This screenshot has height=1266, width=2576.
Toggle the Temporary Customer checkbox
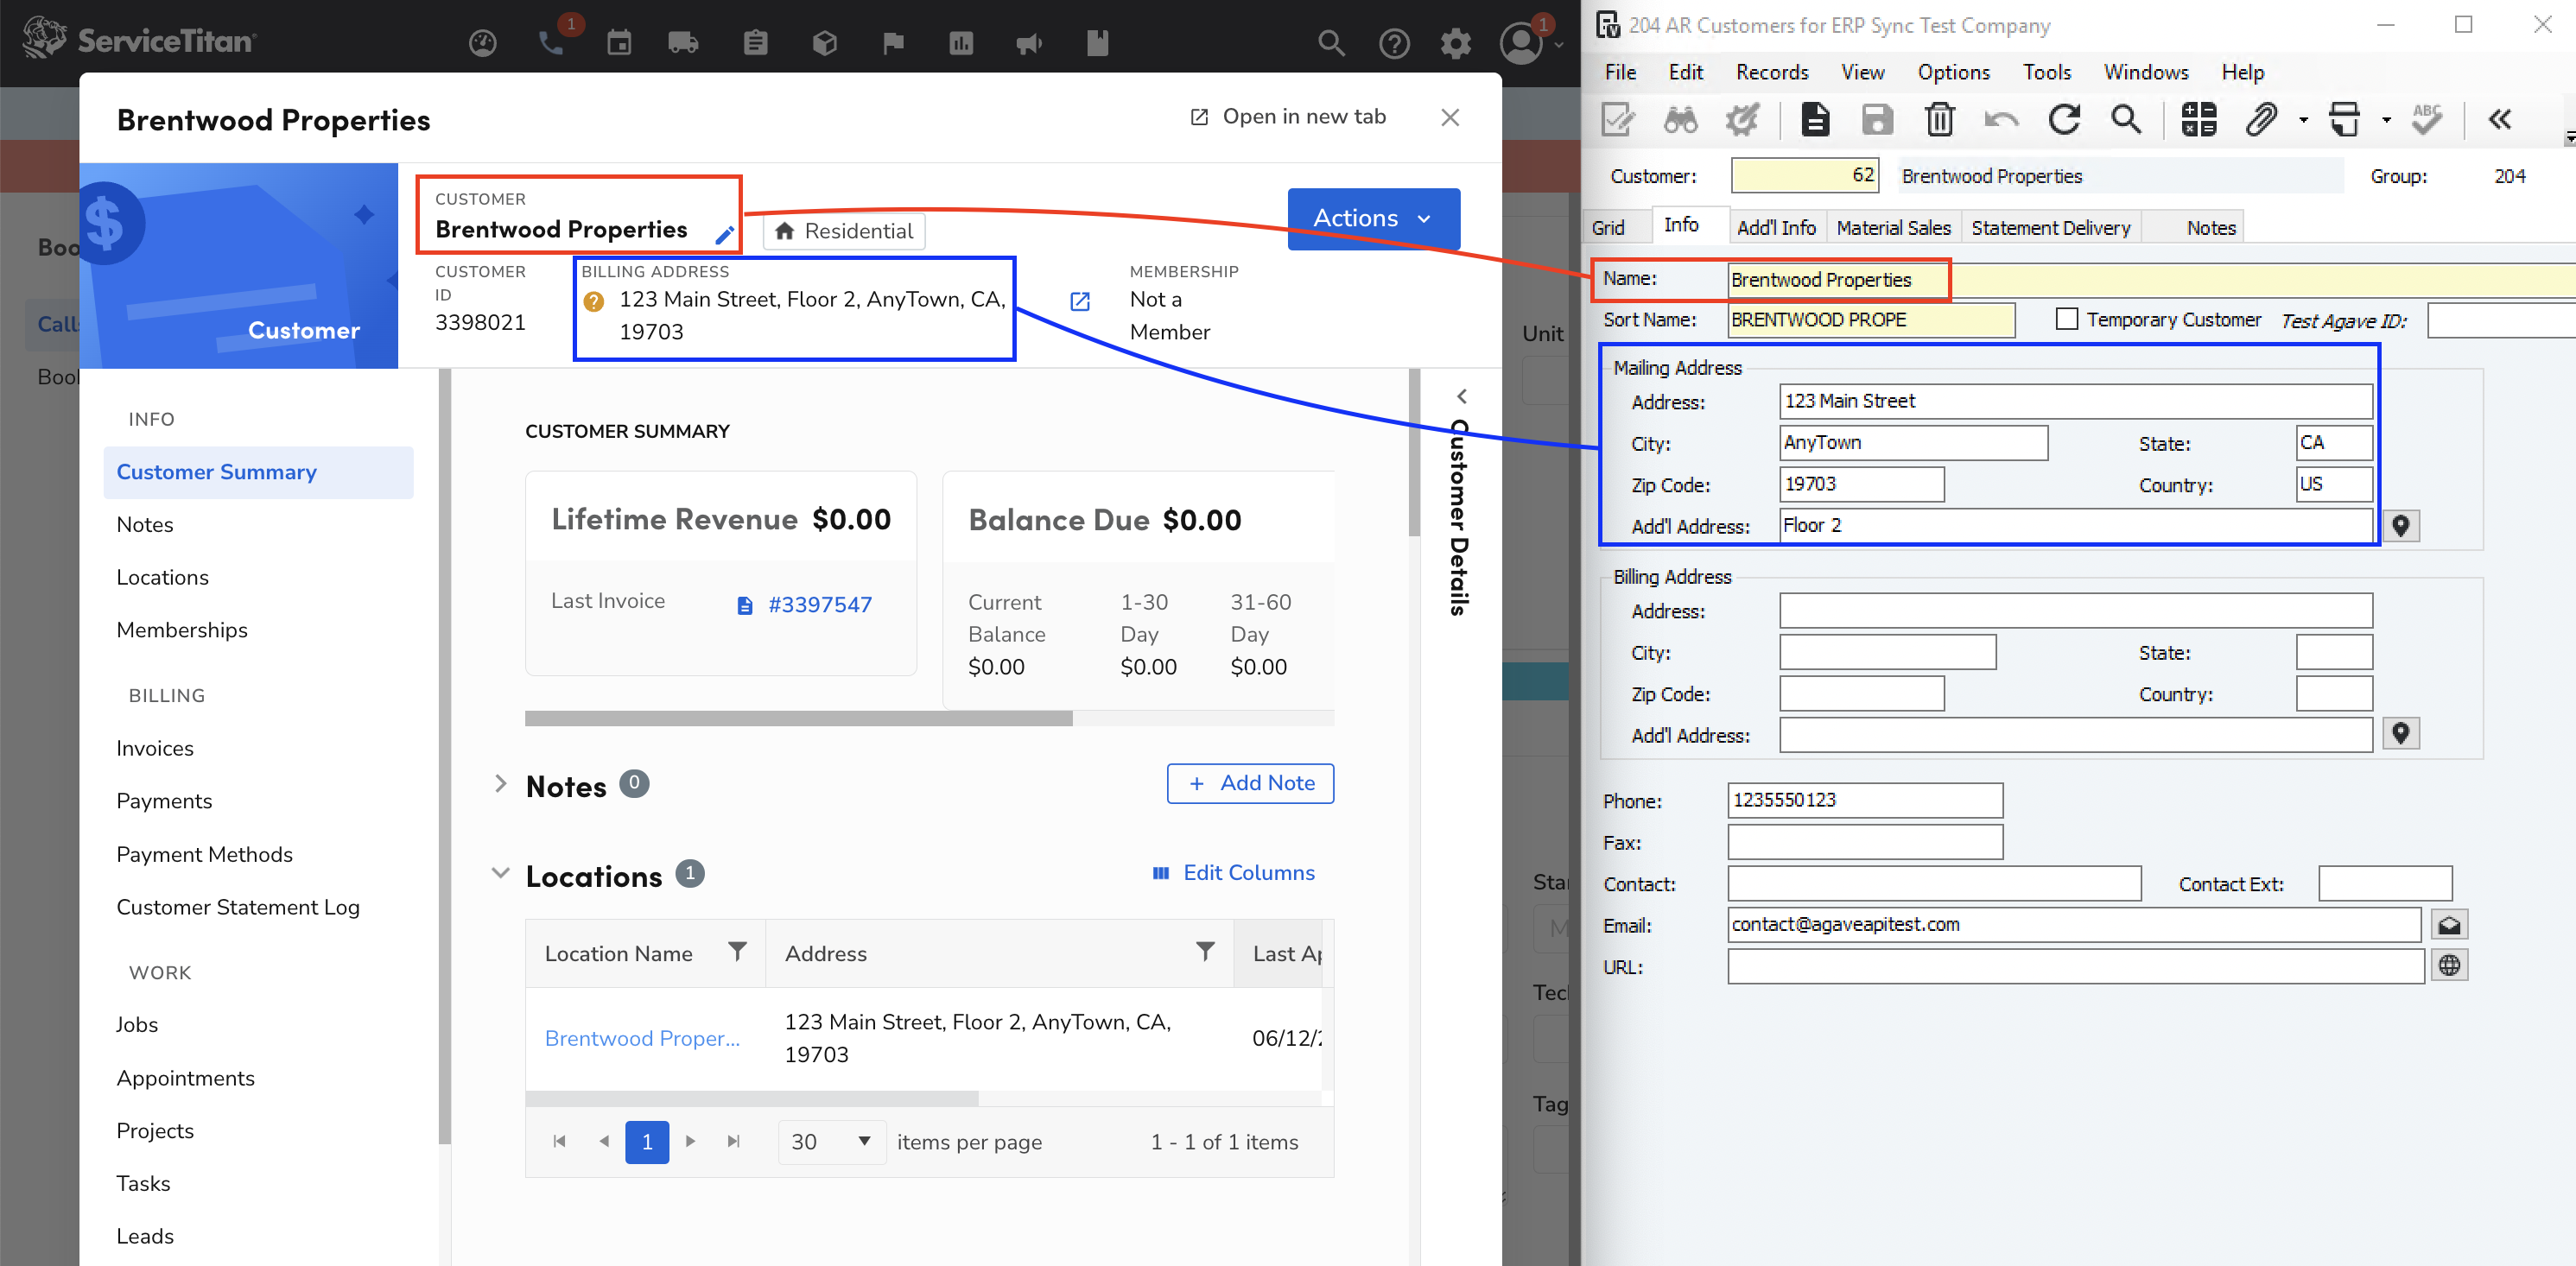pos(2067,319)
